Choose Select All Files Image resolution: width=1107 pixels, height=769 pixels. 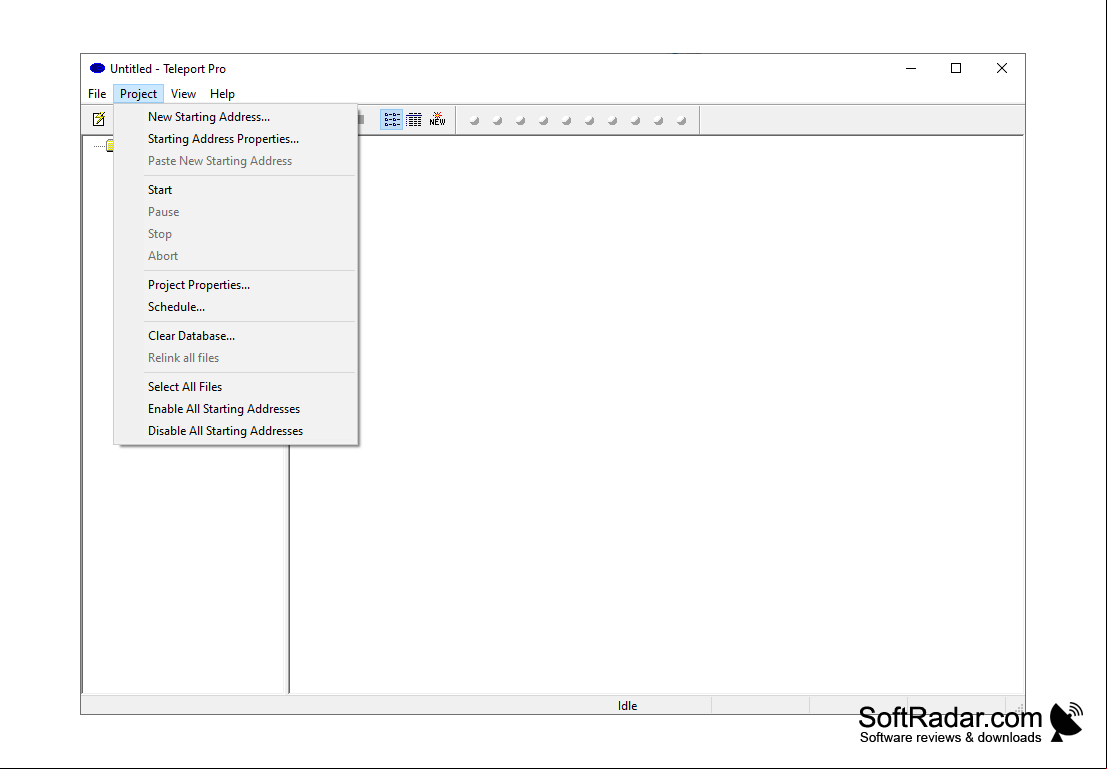pos(236,387)
